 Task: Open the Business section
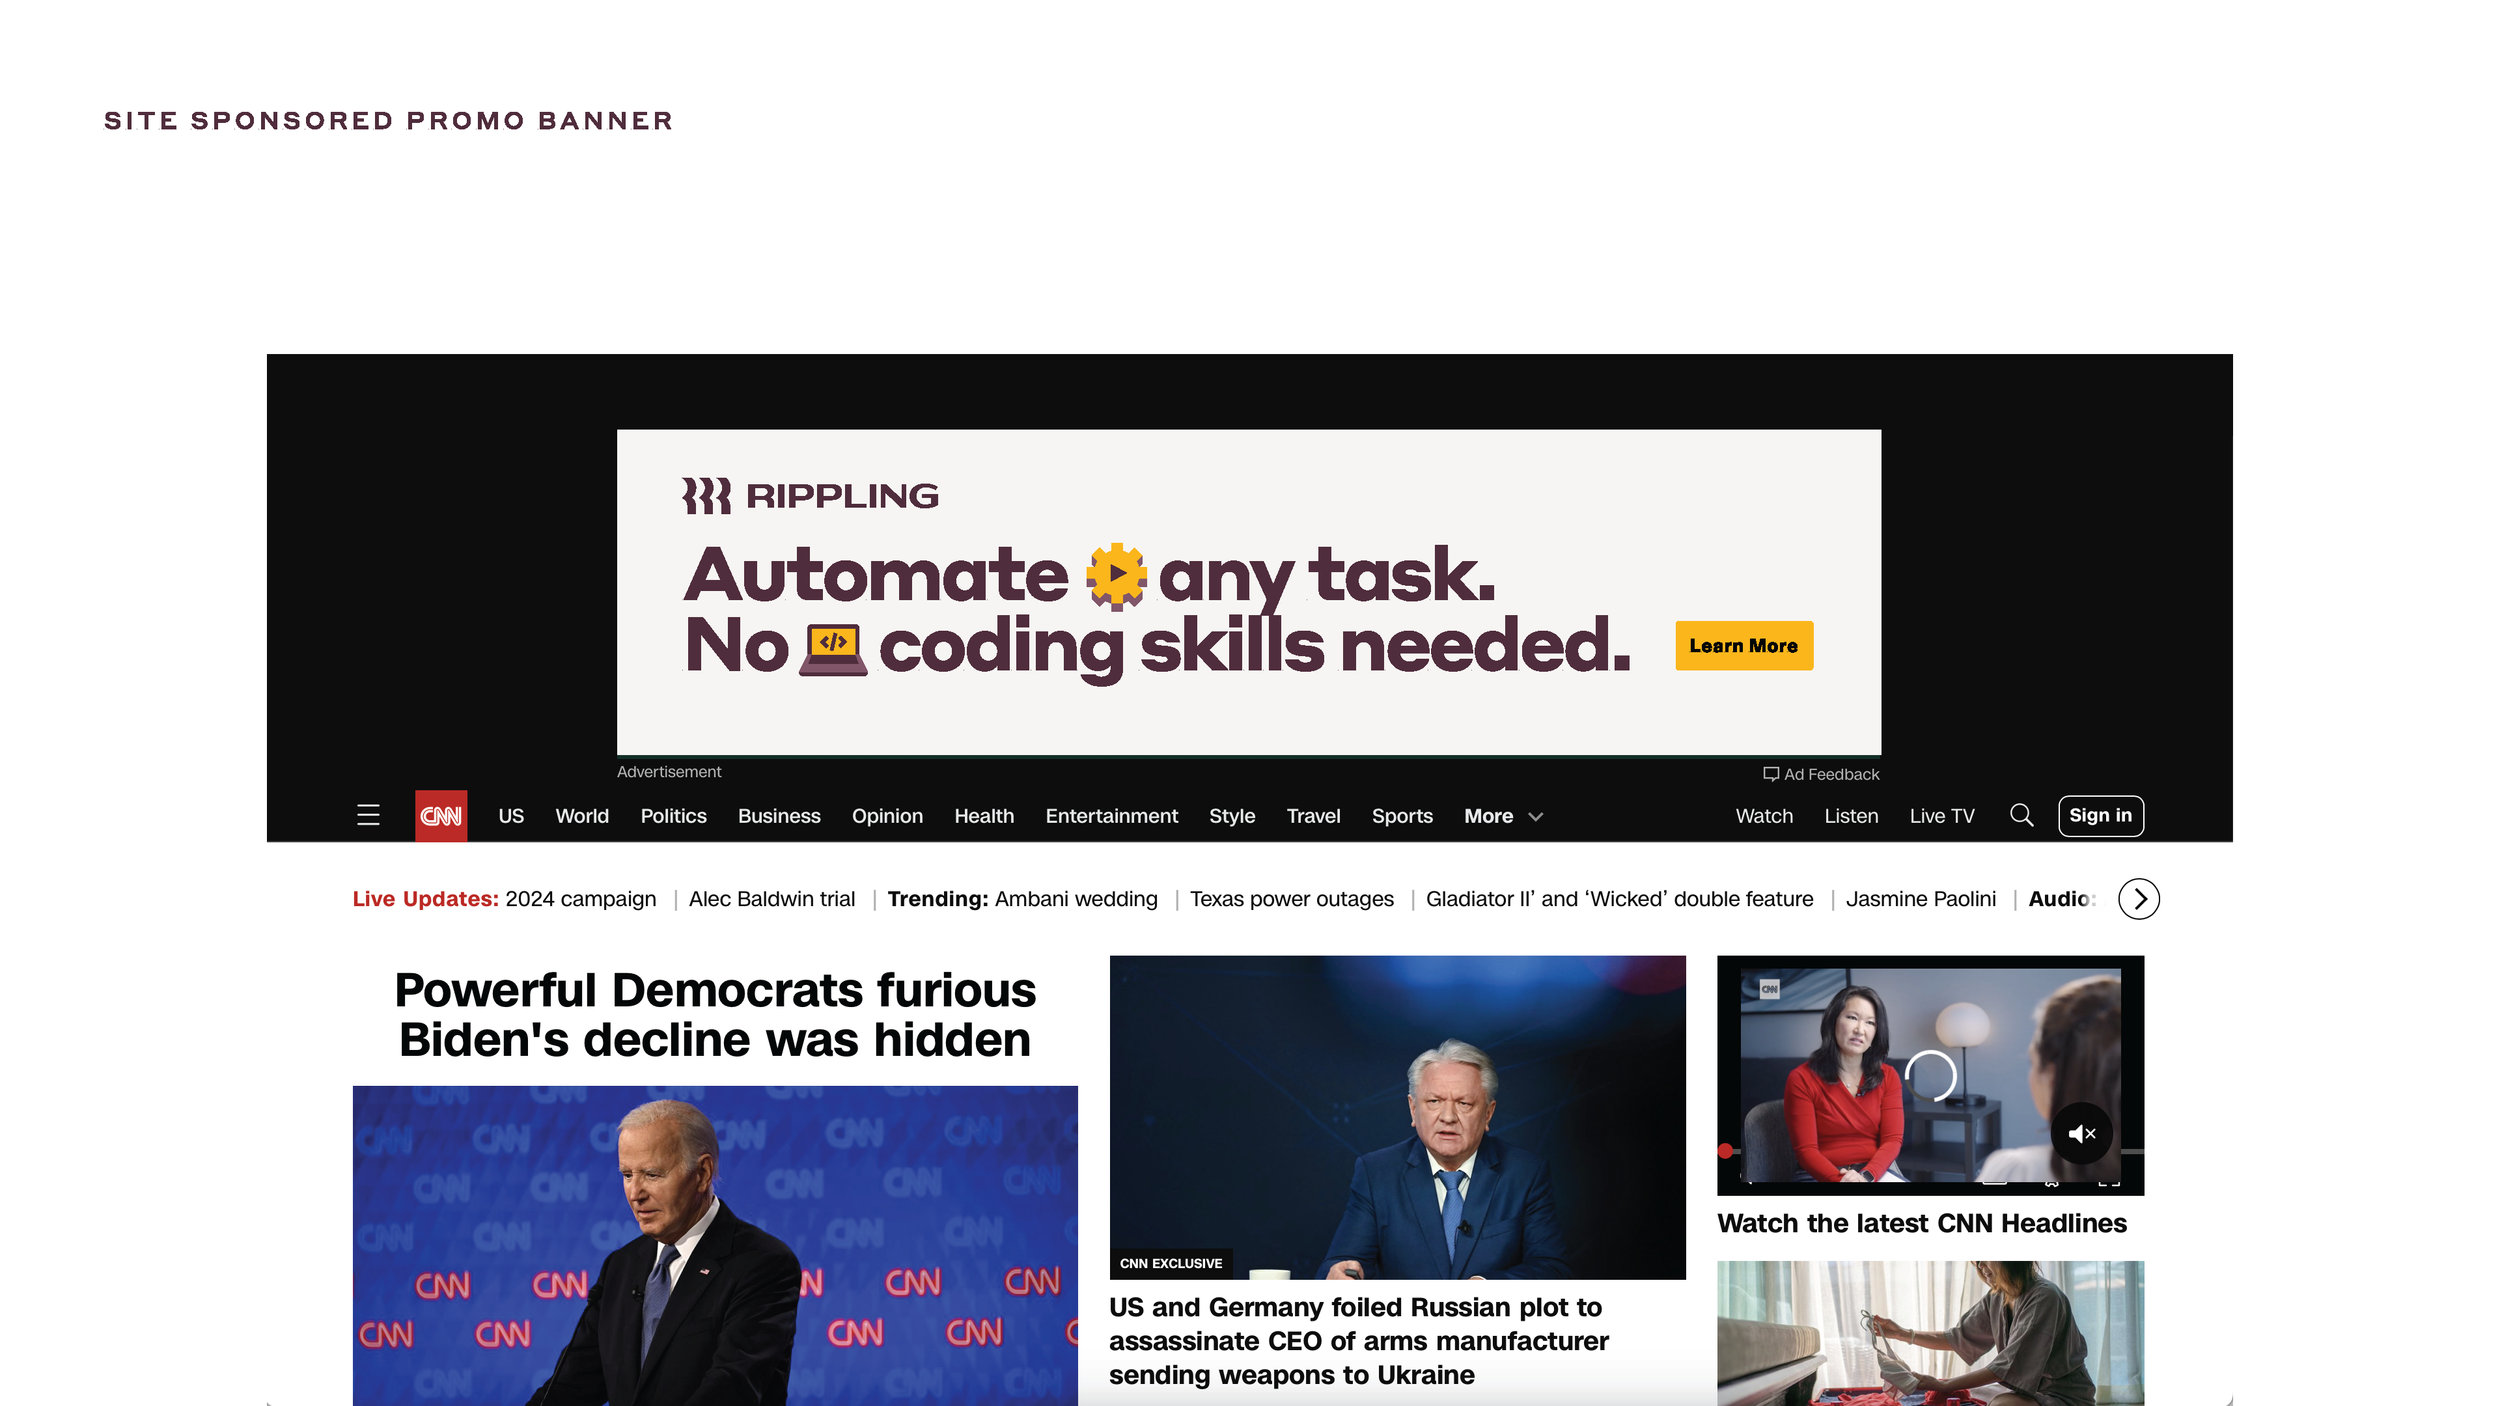coord(779,816)
